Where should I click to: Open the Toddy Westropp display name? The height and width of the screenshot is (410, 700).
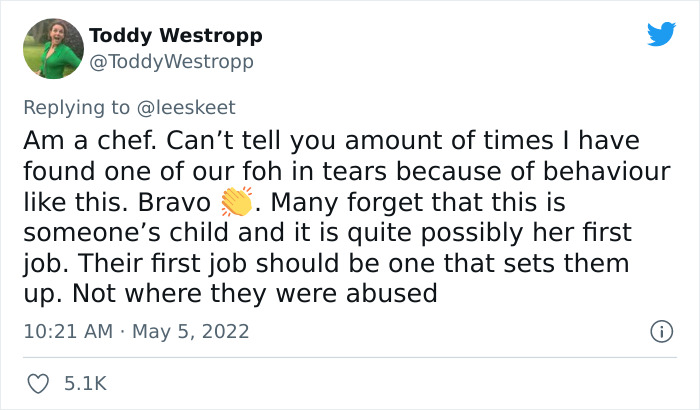tap(175, 36)
